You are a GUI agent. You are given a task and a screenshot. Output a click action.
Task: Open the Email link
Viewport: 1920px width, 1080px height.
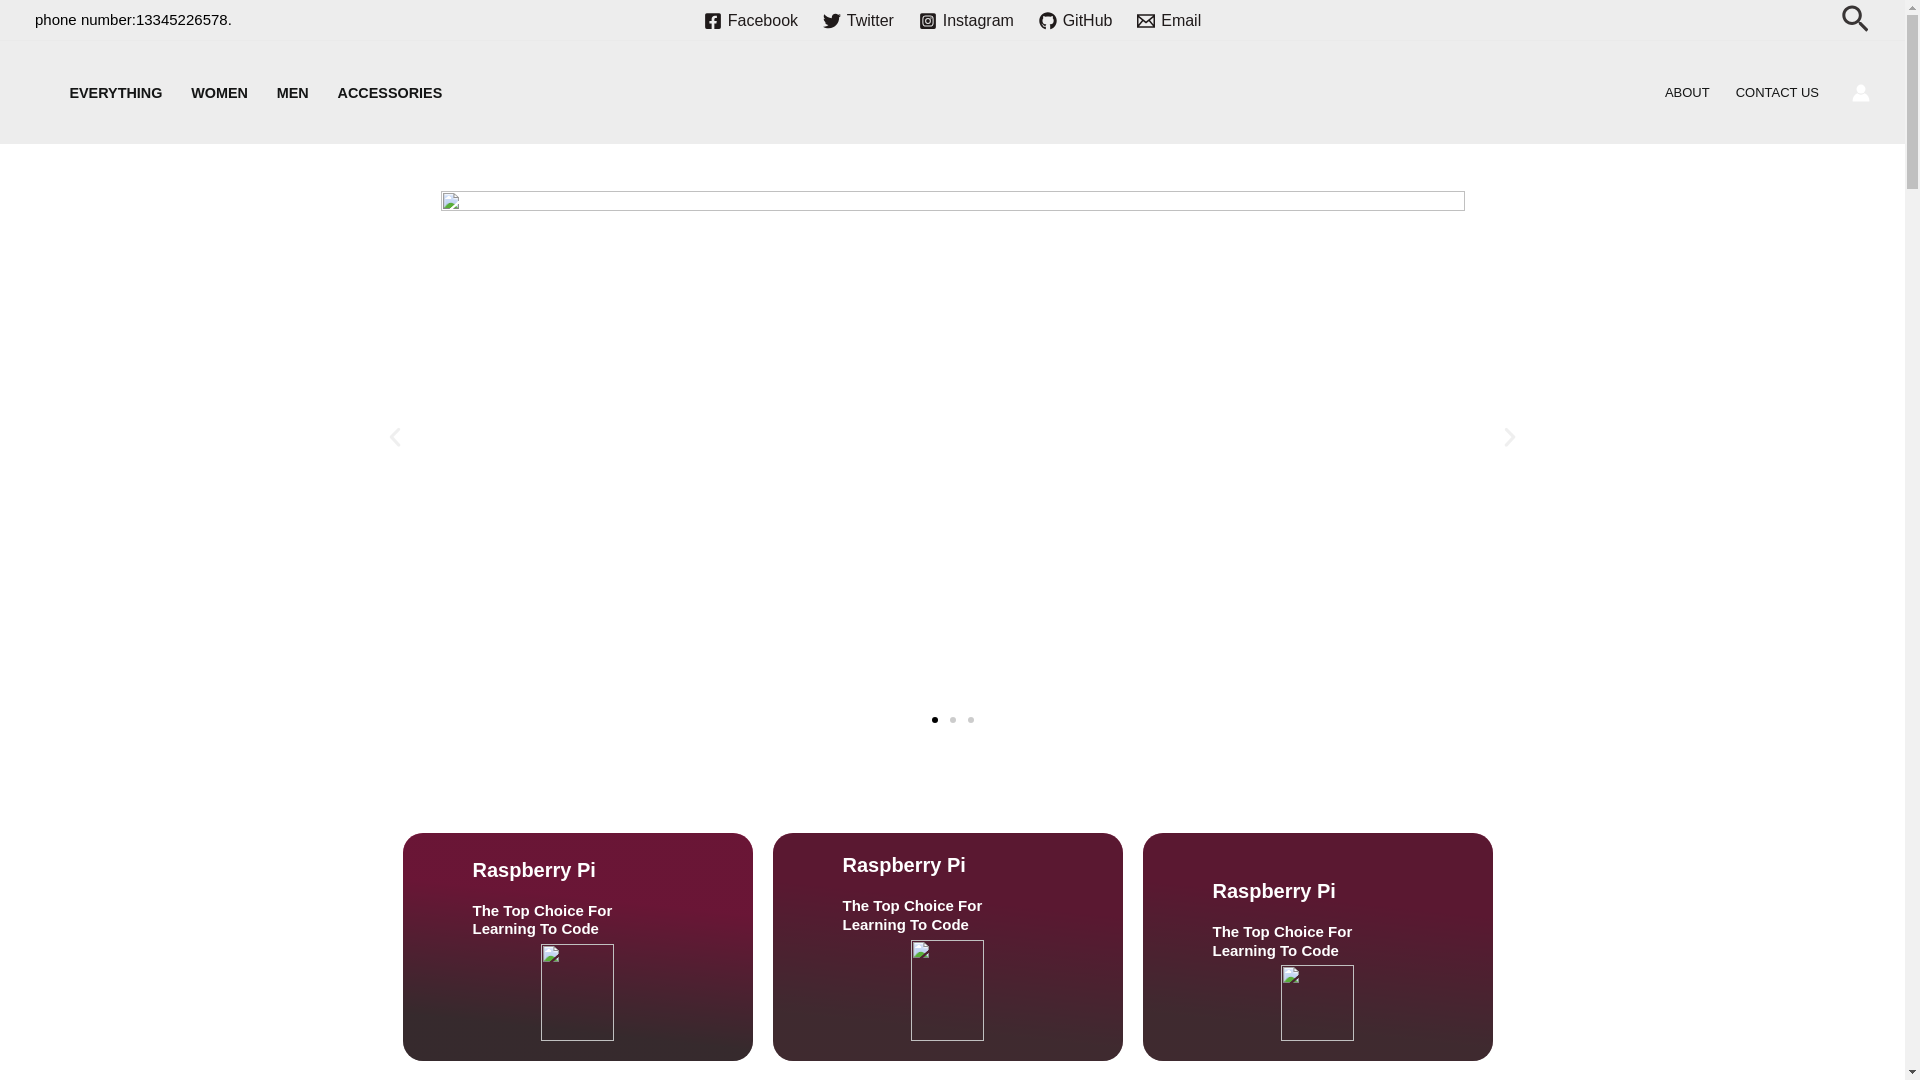click(x=1169, y=21)
